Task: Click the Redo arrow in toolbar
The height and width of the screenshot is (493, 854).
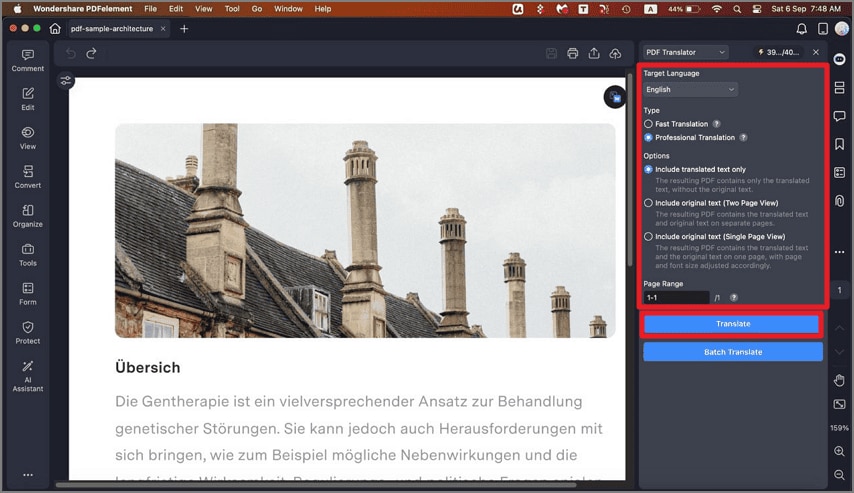Action: coord(91,53)
